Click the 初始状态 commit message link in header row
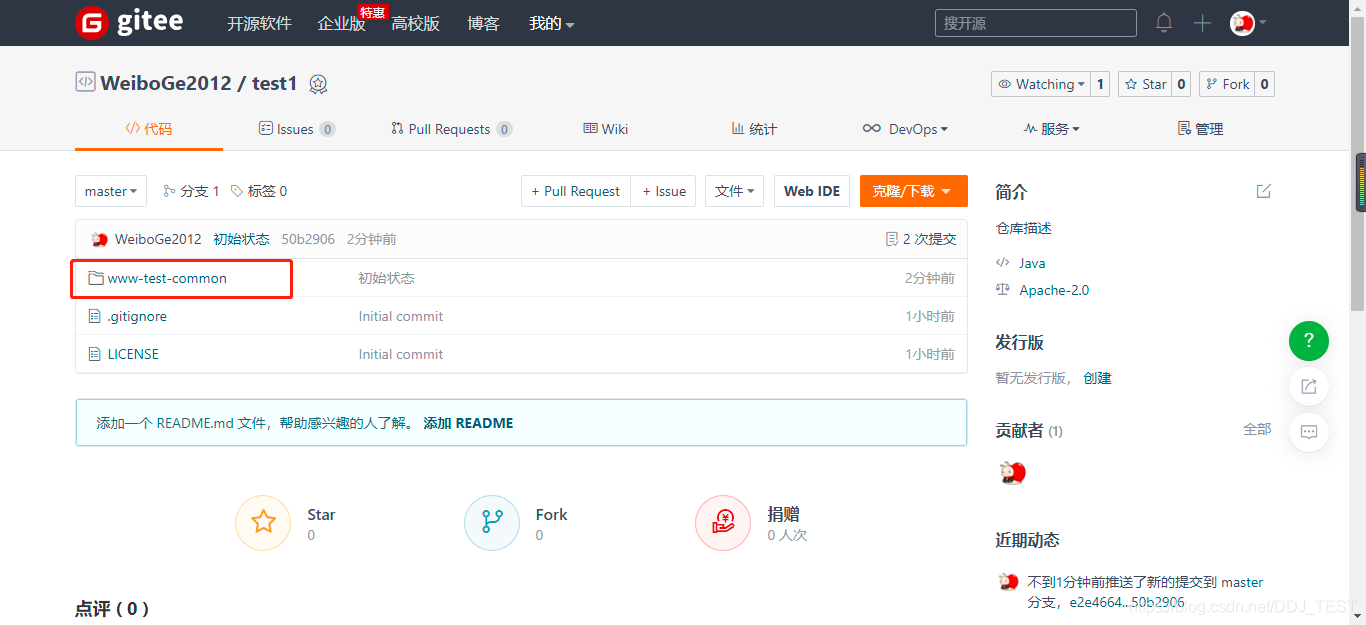The width and height of the screenshot is (1366, 625). pyautogui.click(x=241, y=239)
